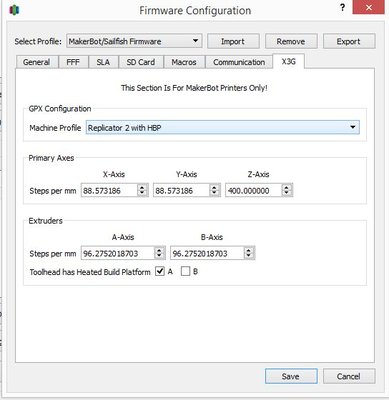Close the Firmware Configuration dialog
The width and height of the screenshot is (389, 400).
coord(369,7)
